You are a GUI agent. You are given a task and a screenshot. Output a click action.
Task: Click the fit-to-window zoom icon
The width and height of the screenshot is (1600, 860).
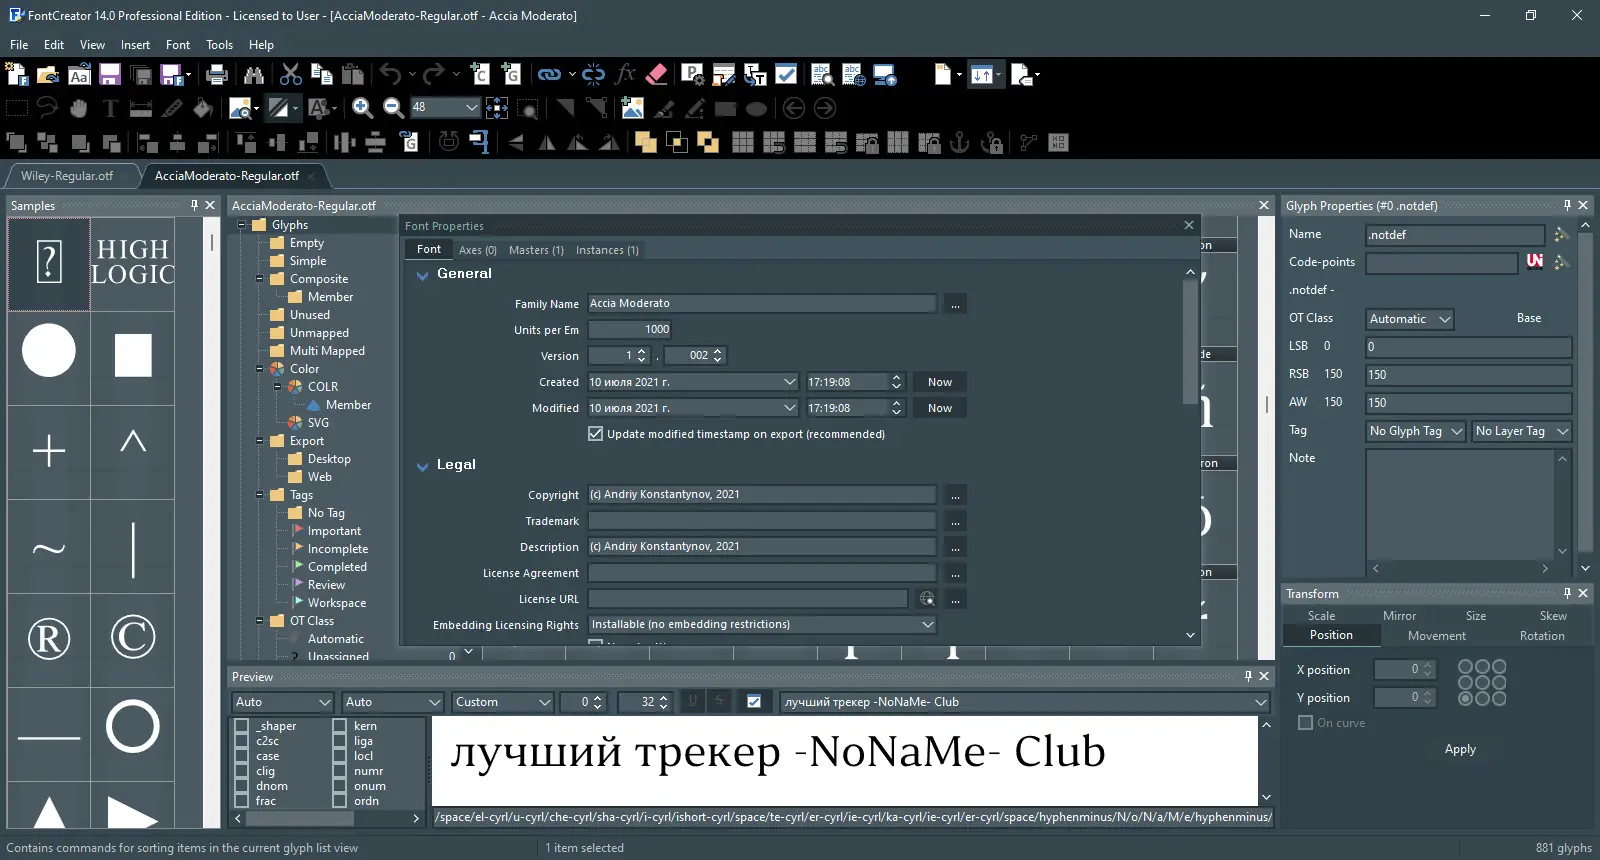click(x=497, y=108)
